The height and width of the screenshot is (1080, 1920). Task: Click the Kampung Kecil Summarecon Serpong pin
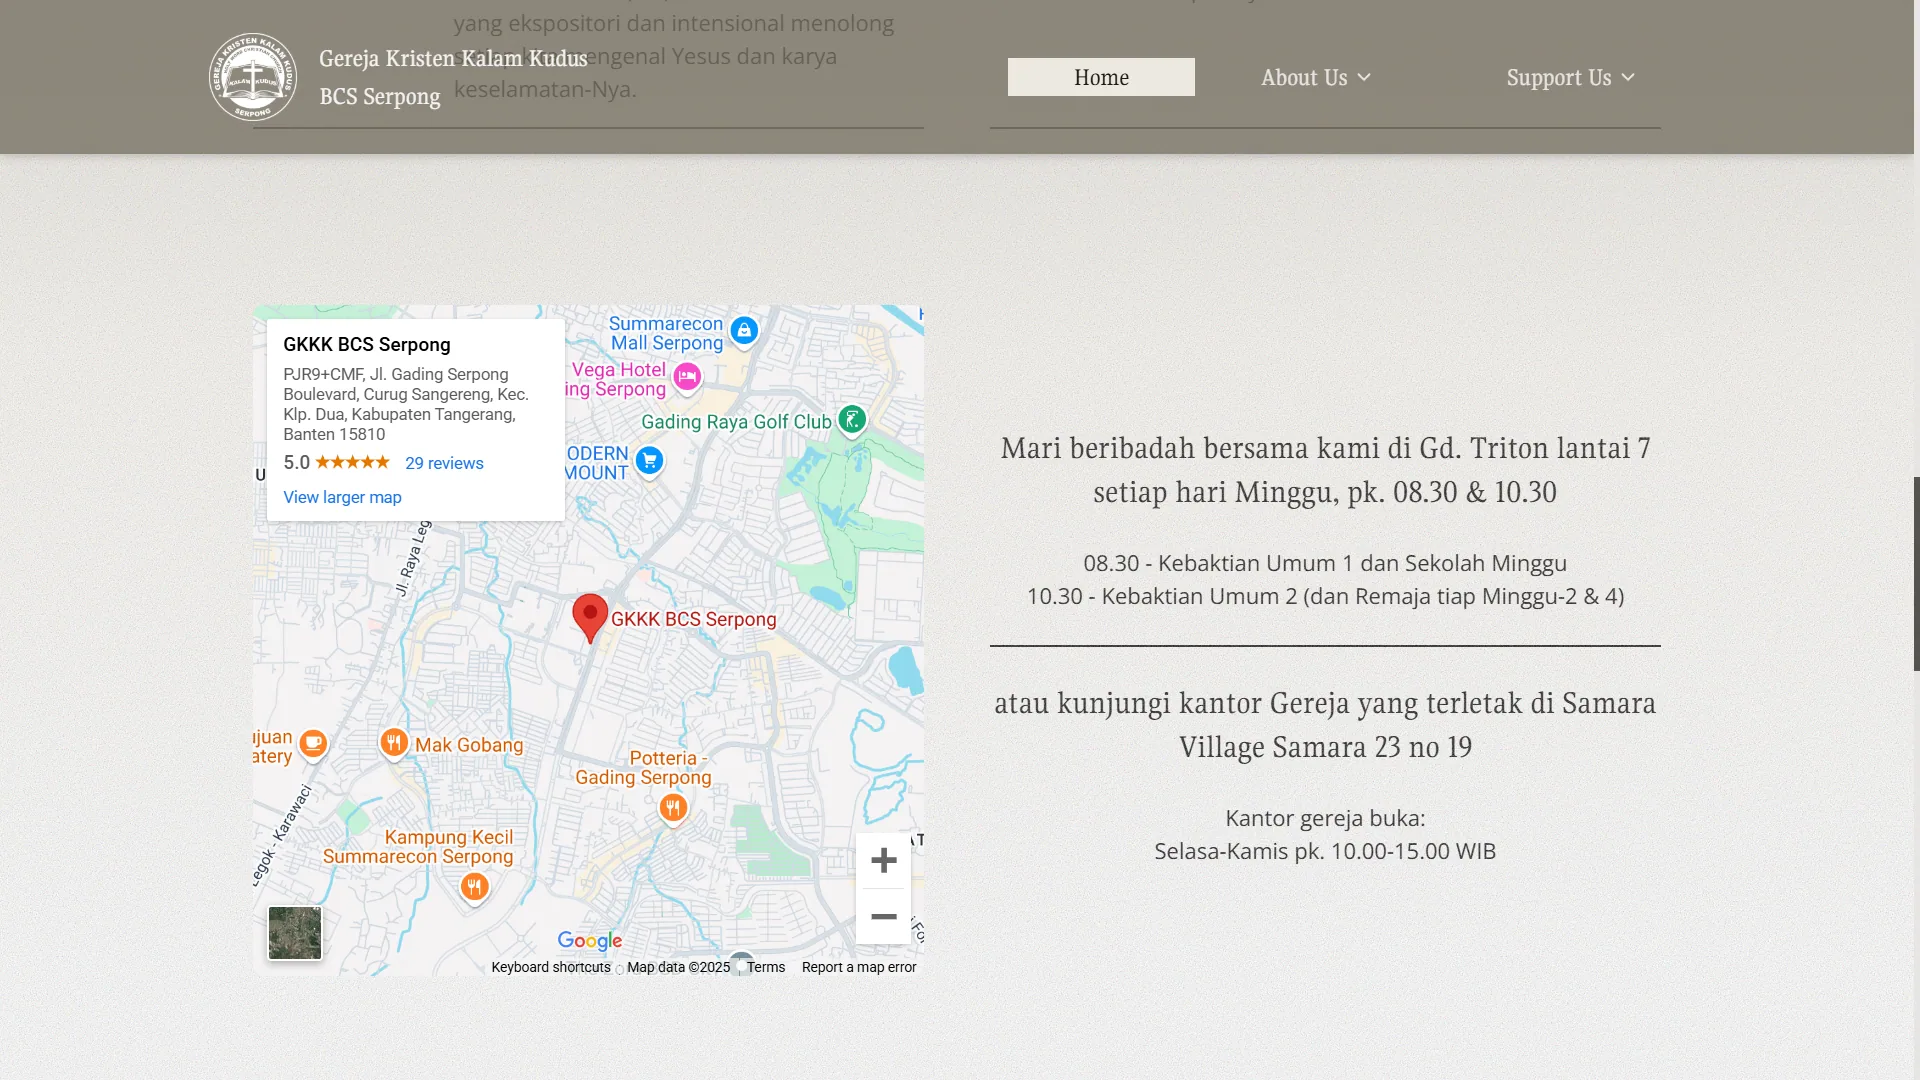[x=474, y=887]
